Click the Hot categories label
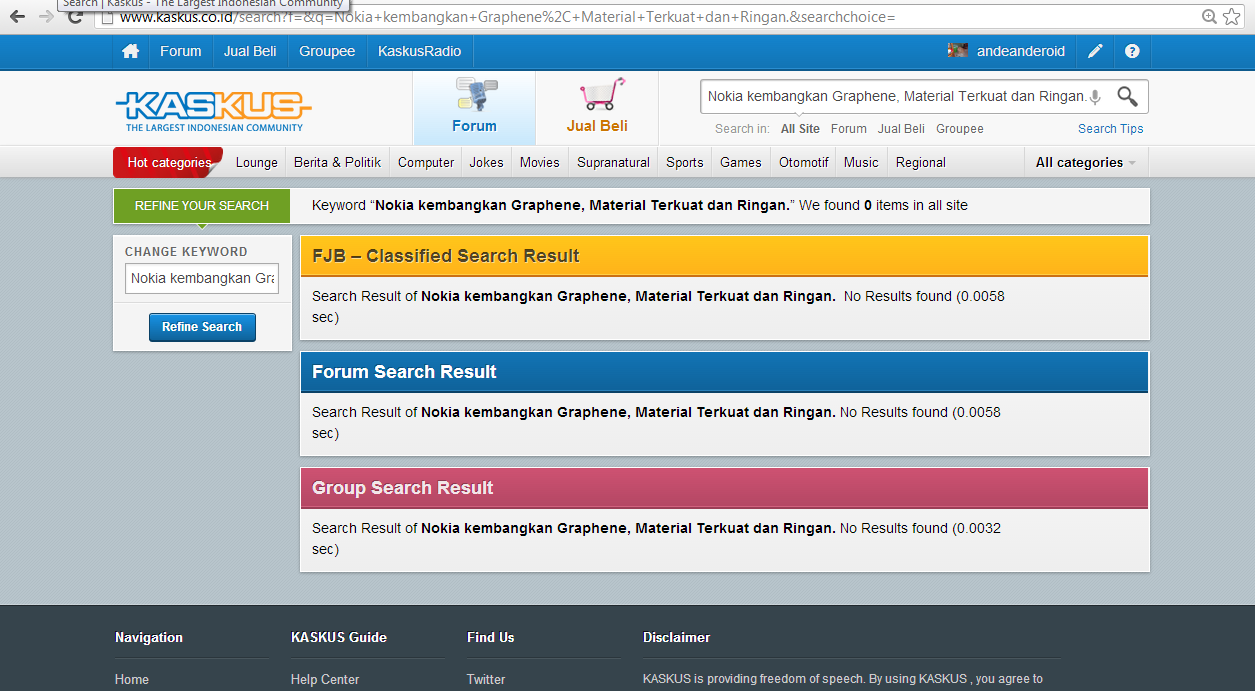Image resolution: width=1255 pixels, height=691 pixels. [x=169, y=162]
